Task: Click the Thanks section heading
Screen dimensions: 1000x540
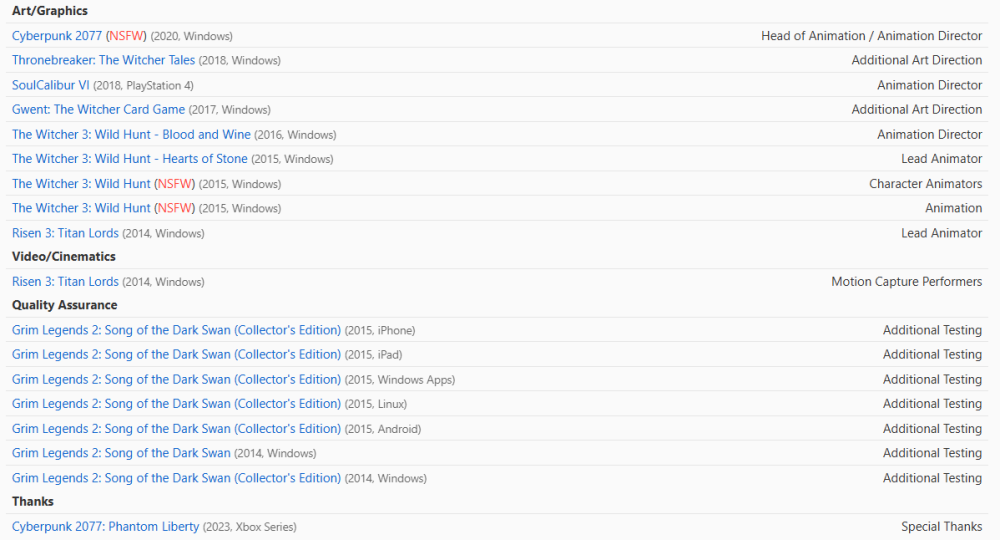Action: pos(33,502)
